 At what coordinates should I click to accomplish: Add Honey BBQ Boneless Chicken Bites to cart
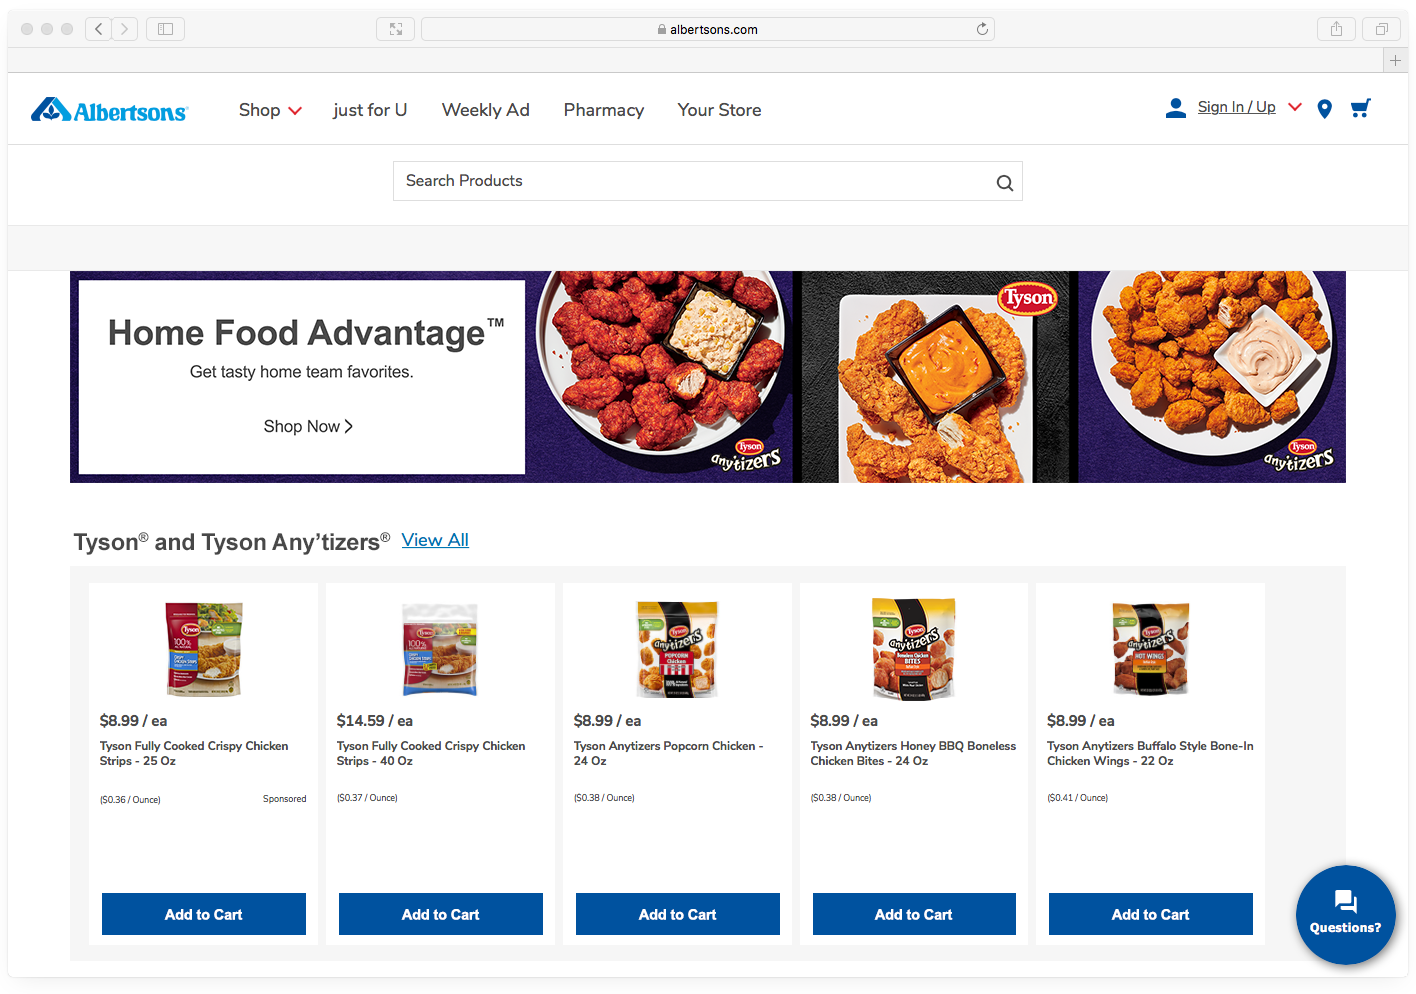tap(914, 914)
